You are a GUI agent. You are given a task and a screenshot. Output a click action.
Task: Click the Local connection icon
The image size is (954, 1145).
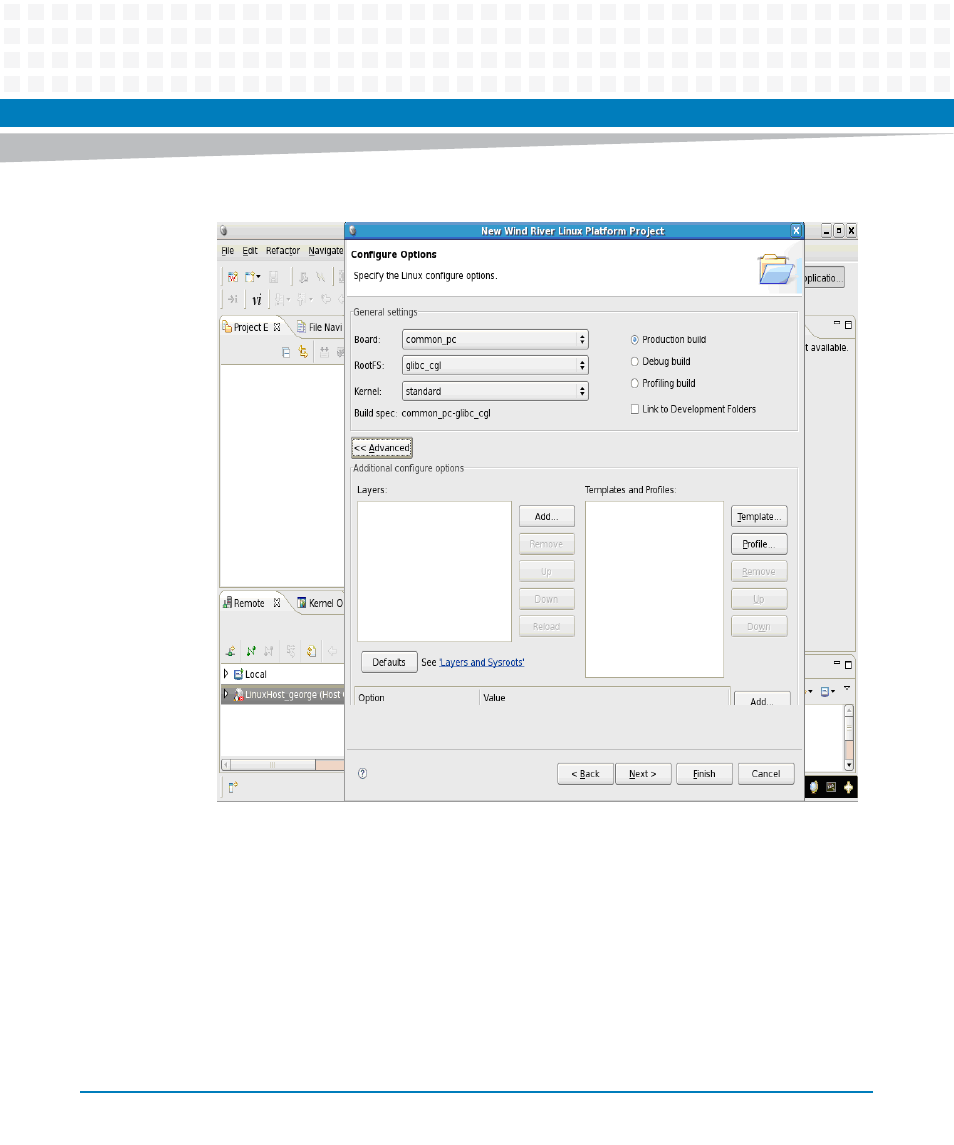[x=238, y=674]
